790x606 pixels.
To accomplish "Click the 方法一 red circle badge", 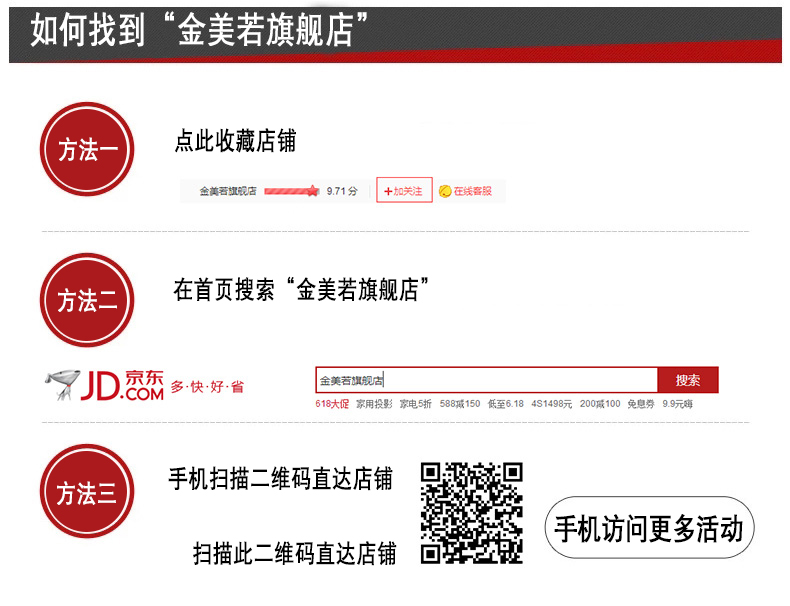I will pyautogui.click(x=87, y=149).
